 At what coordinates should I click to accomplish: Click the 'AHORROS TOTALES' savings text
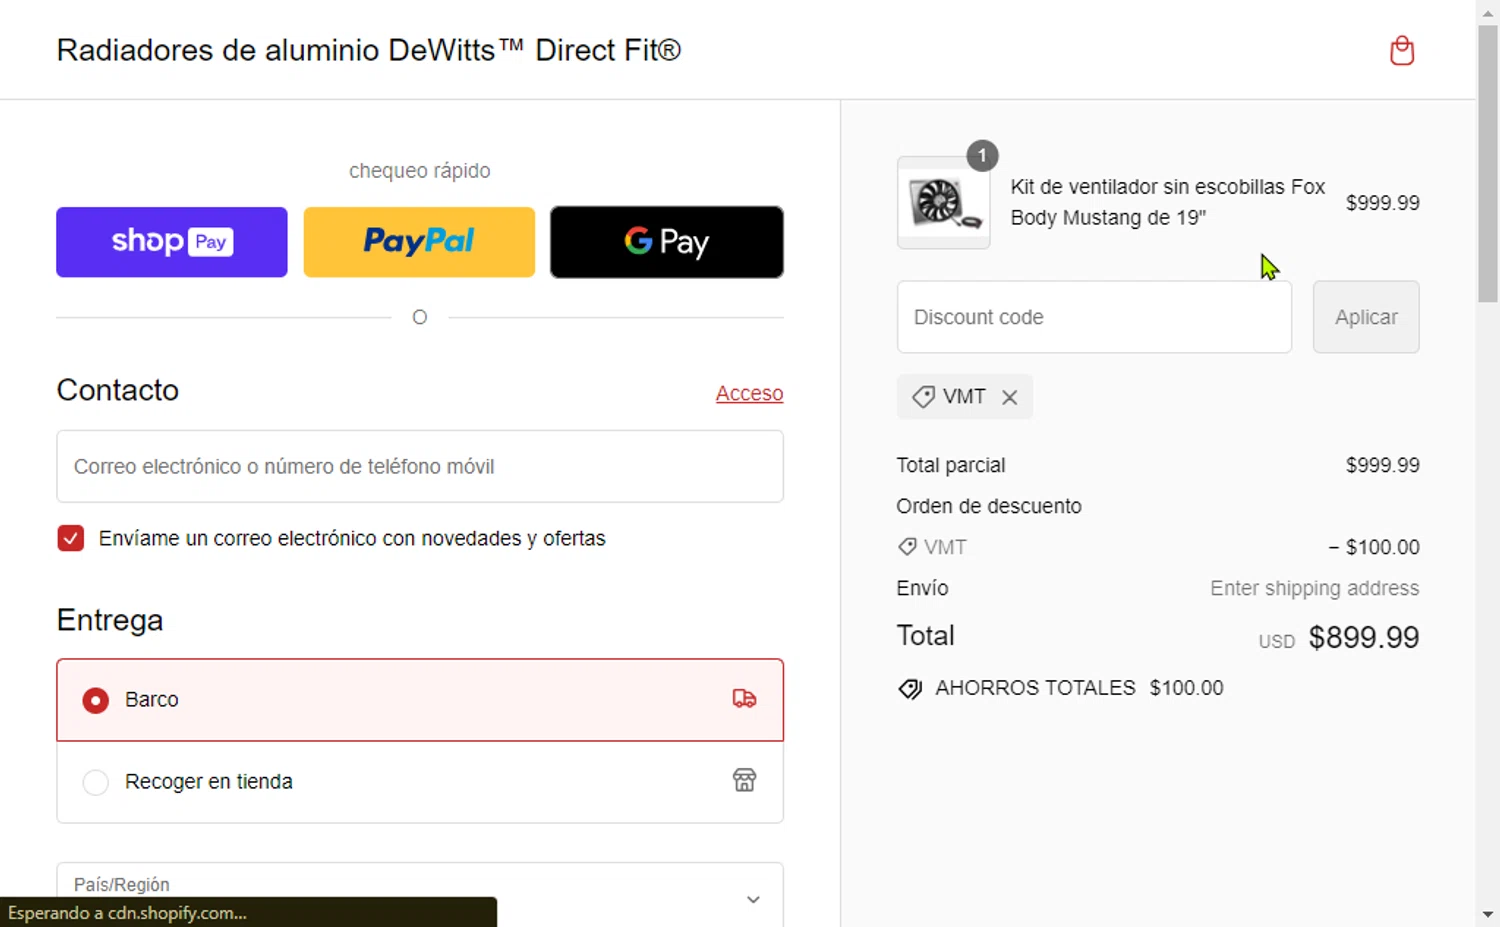1035,688
